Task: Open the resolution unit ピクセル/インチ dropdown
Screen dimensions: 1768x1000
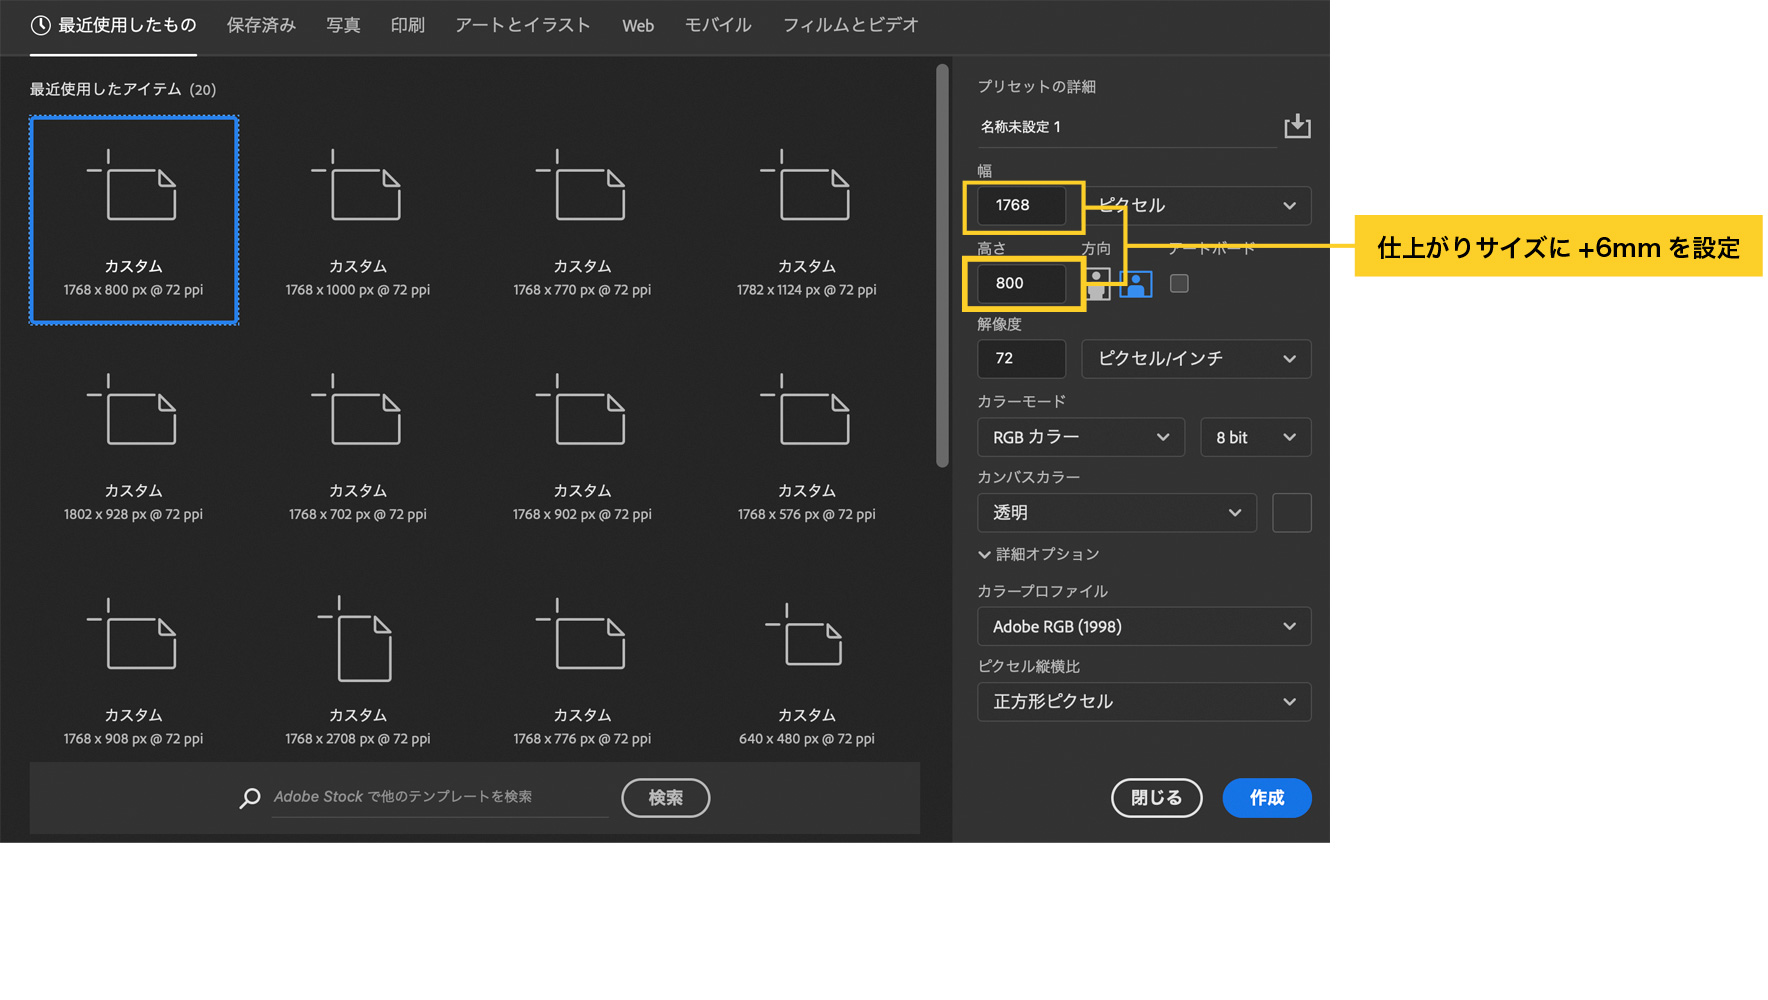Action: 1196,358
